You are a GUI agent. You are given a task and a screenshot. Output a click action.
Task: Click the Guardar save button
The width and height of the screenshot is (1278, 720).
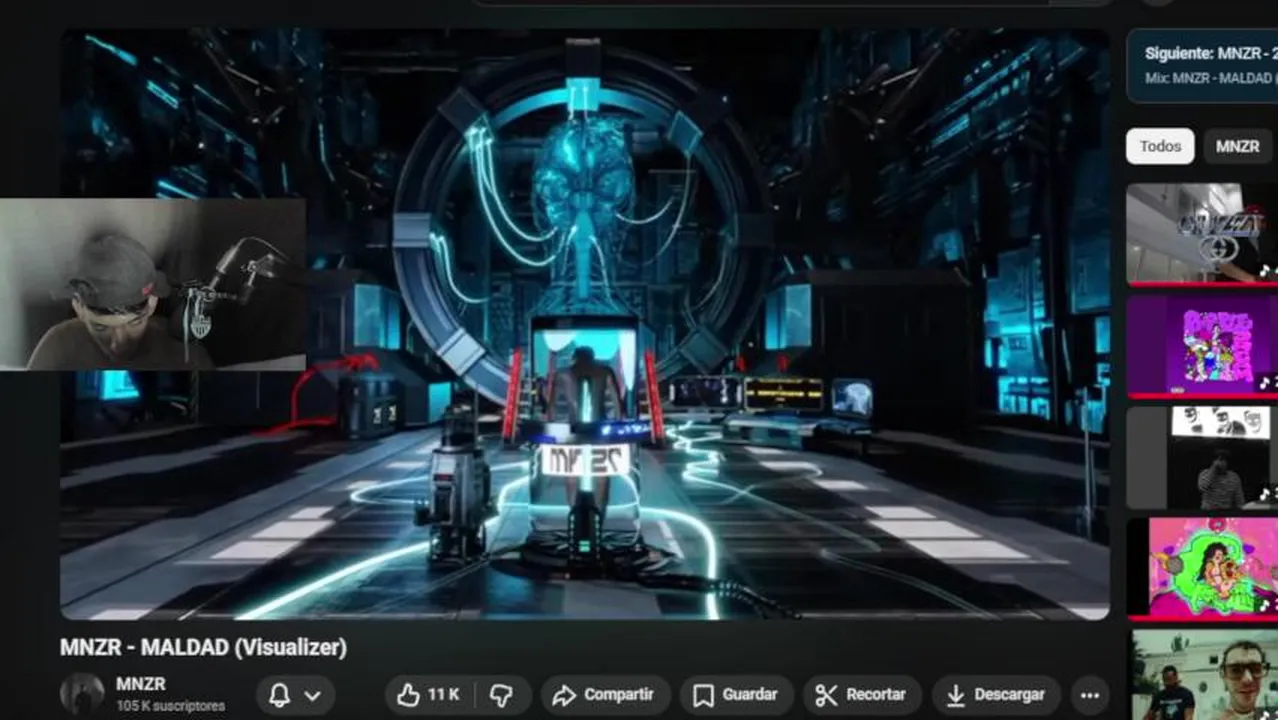coord(736,695)
